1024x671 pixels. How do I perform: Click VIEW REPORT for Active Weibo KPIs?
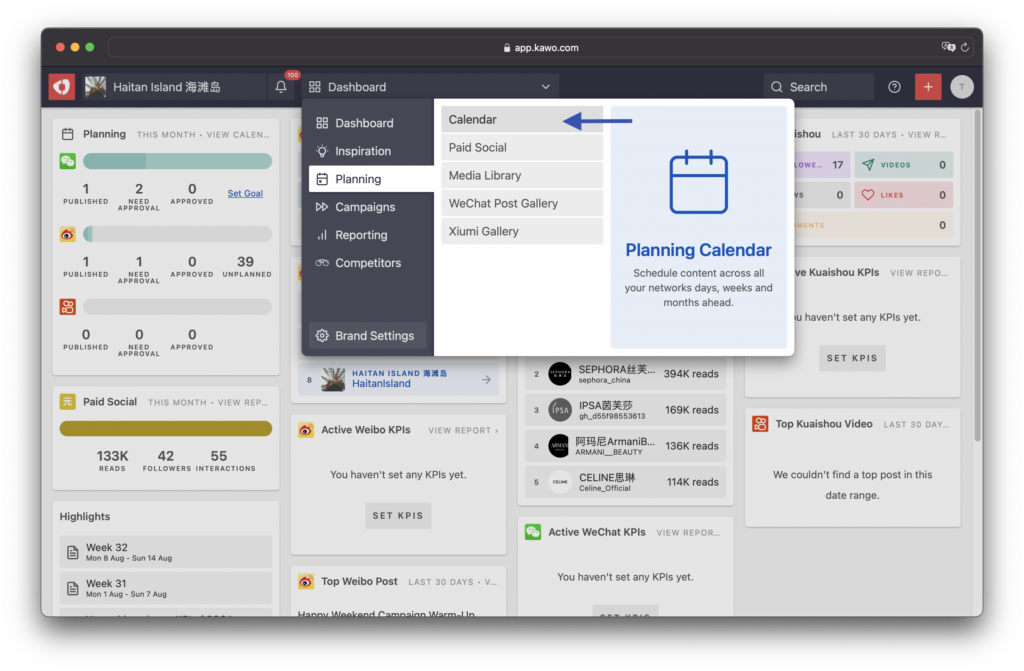point(463,431)
